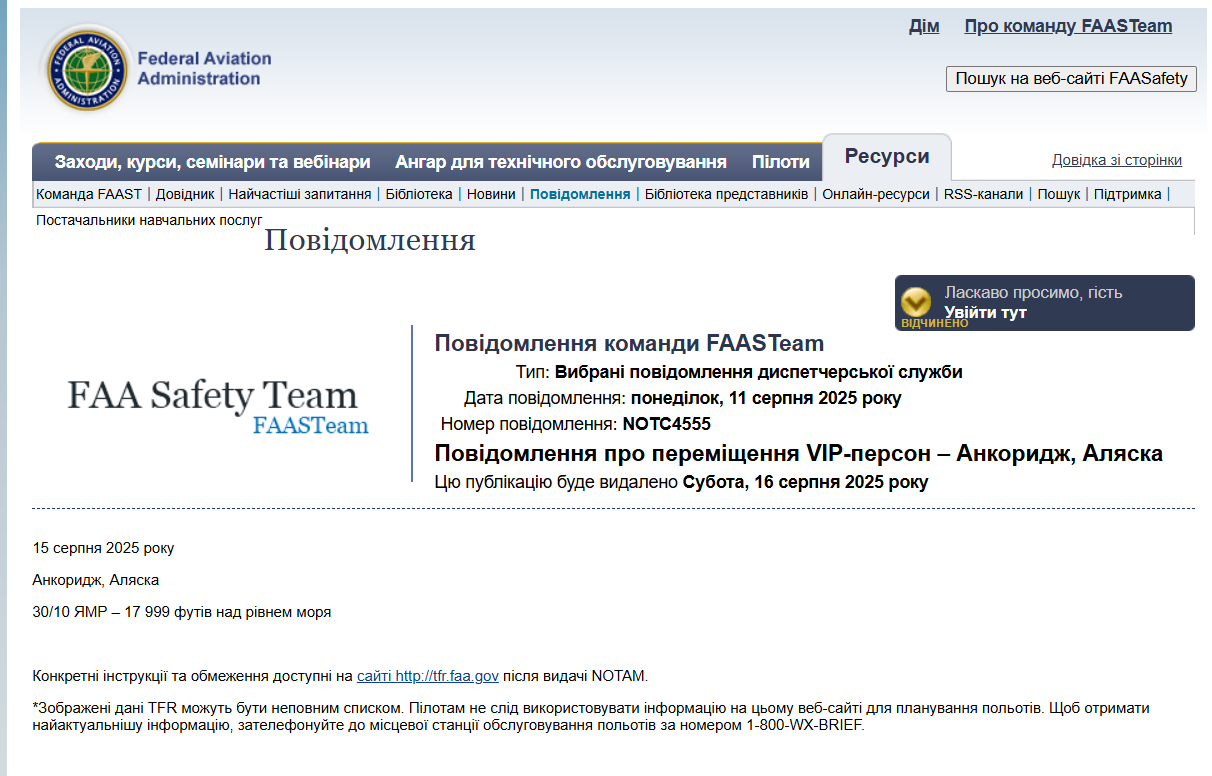This screenshot has width=1212, height=776.
Task: Open Бібліотека представників submenu item
Action: [726, 194]
